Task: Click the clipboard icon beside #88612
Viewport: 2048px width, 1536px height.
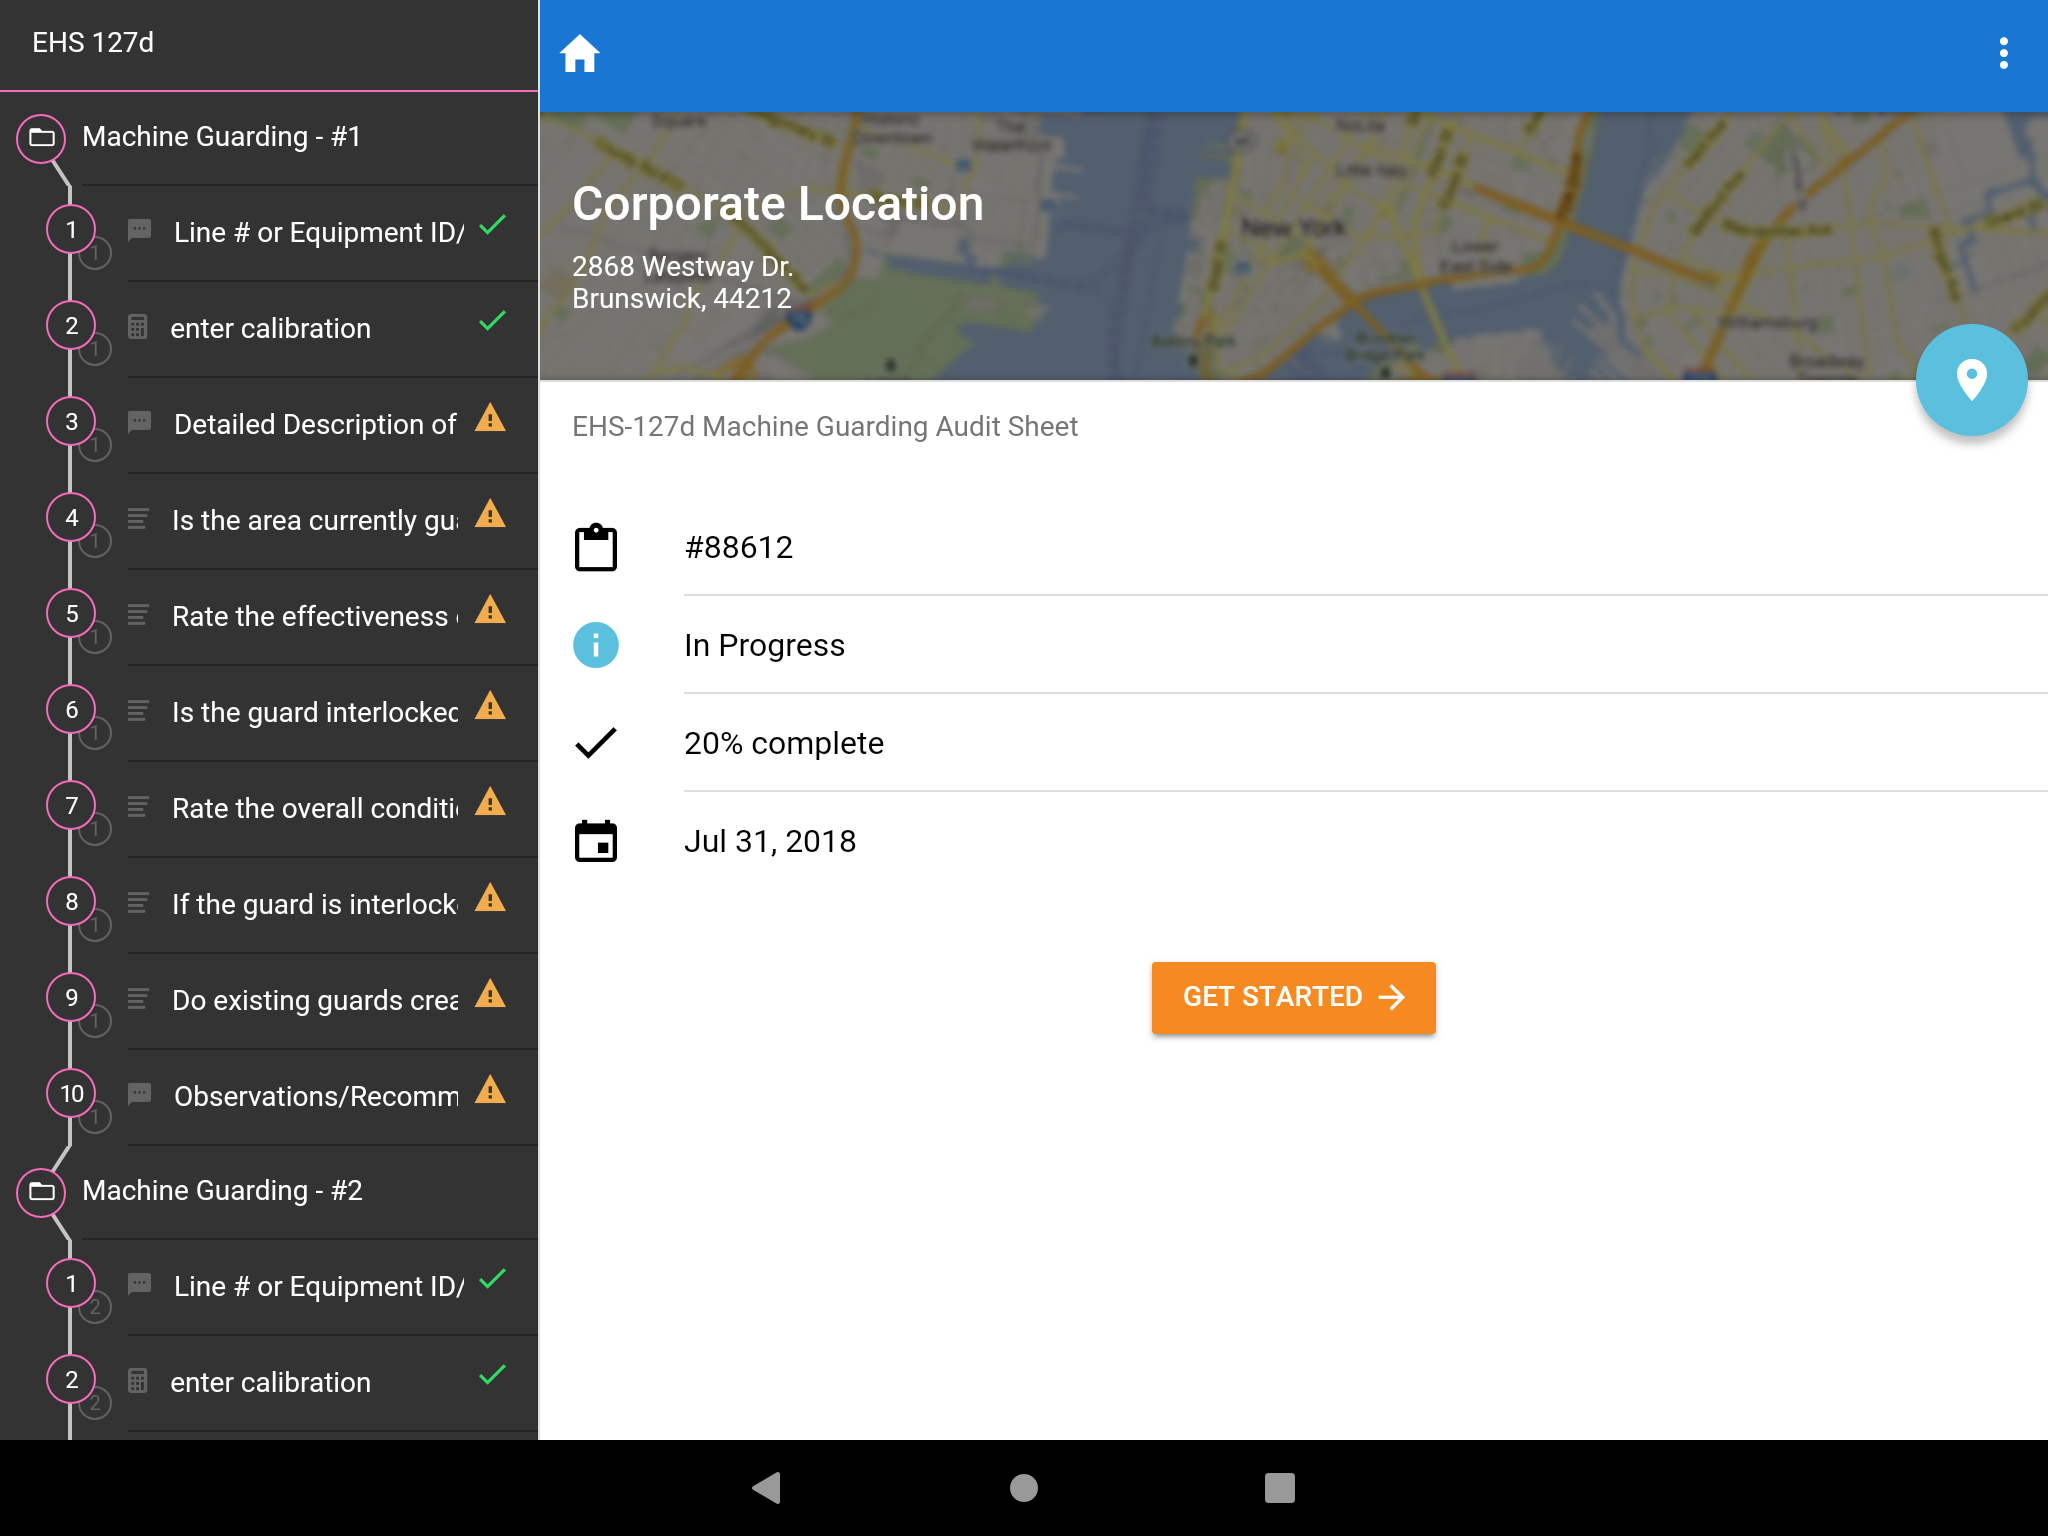Action: pos(596,547)
